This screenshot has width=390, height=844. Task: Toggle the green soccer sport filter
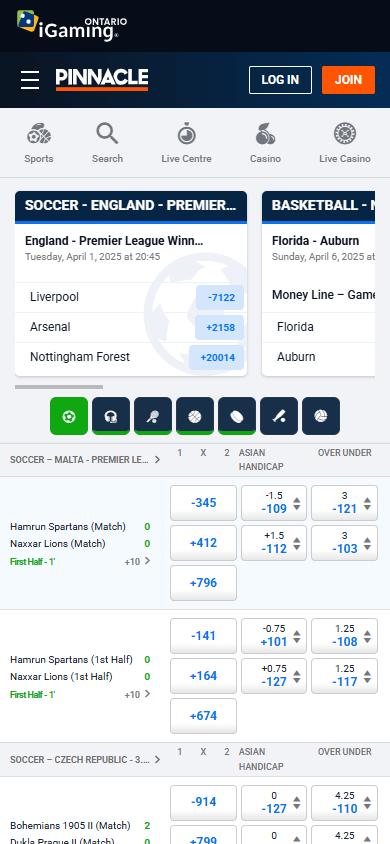(69, 416)
